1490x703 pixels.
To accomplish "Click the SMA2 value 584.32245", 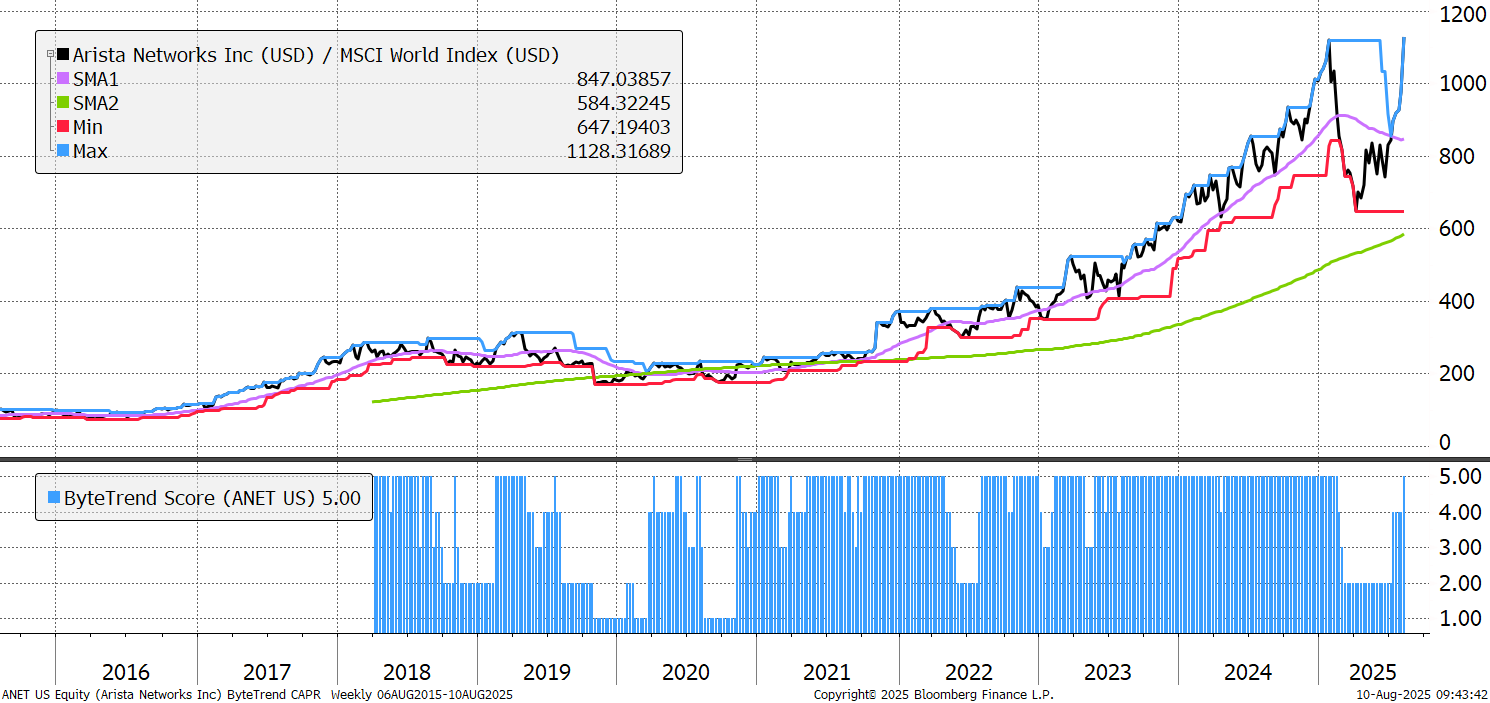I will pyautogui.click(x=623, y=103).
